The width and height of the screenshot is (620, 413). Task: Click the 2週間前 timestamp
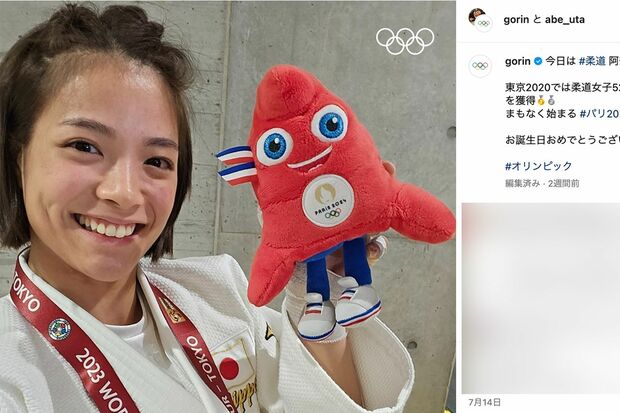click(563, 183)
